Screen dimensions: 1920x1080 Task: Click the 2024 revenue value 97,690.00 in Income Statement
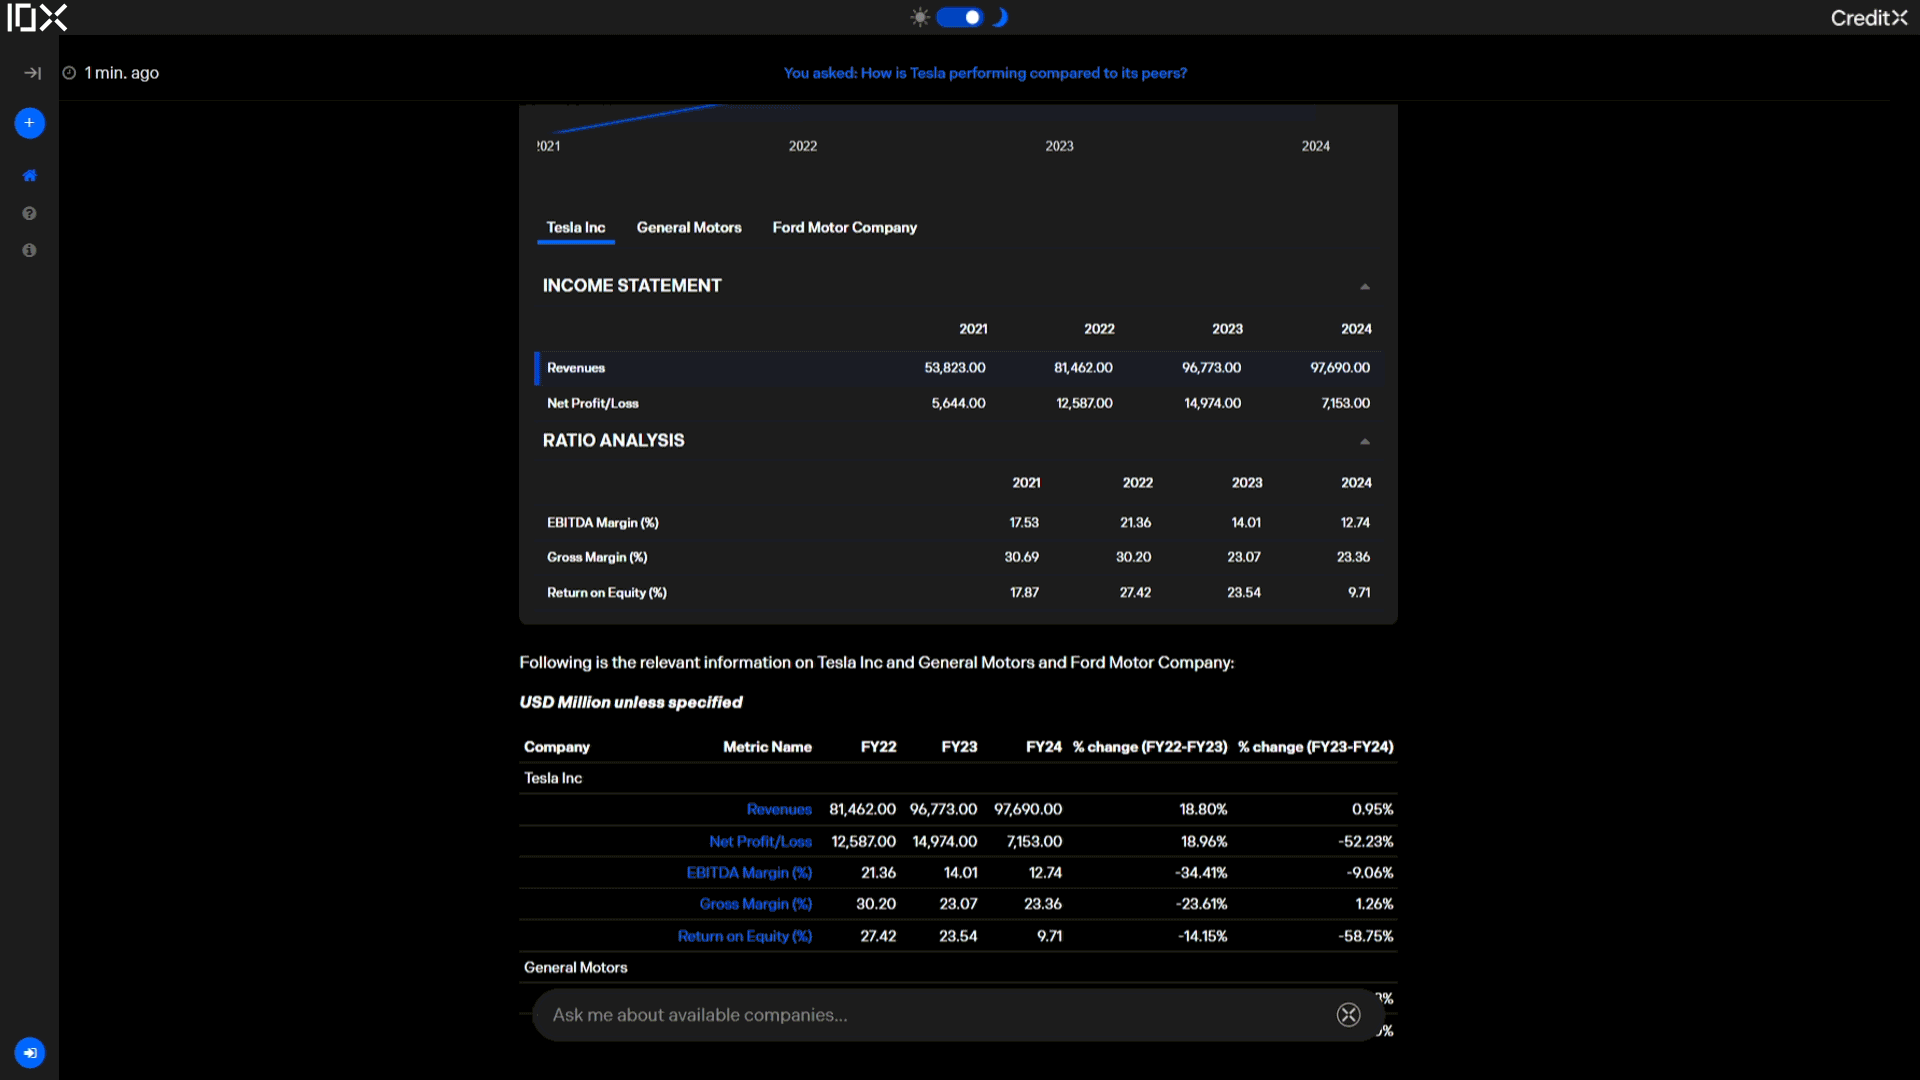coord(1340,368)
